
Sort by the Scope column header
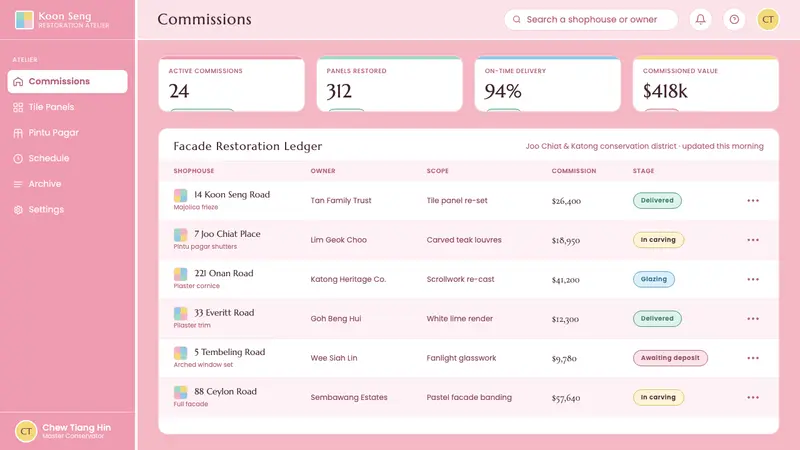(x=438, y=171)
